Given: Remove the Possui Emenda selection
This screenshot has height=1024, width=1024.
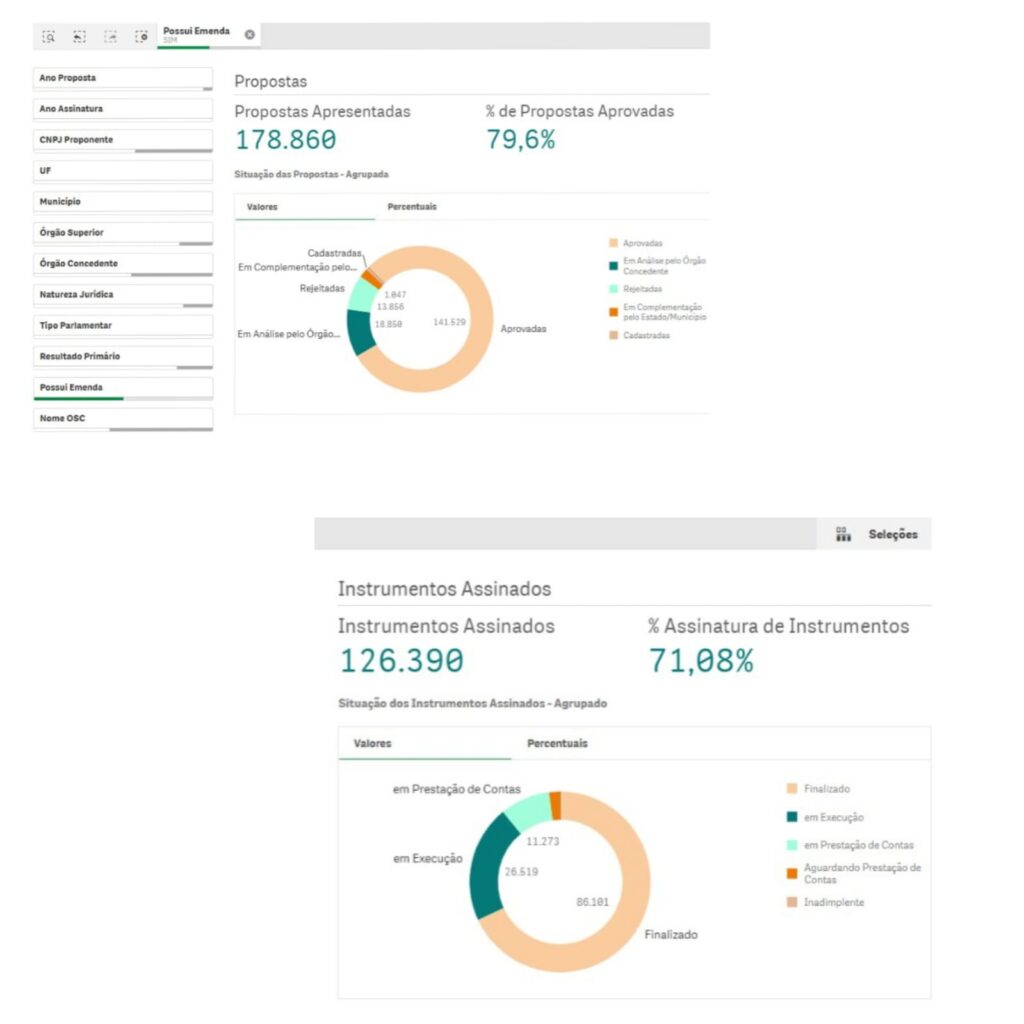Looking at the screenshot, I should [x=250, y=35].
